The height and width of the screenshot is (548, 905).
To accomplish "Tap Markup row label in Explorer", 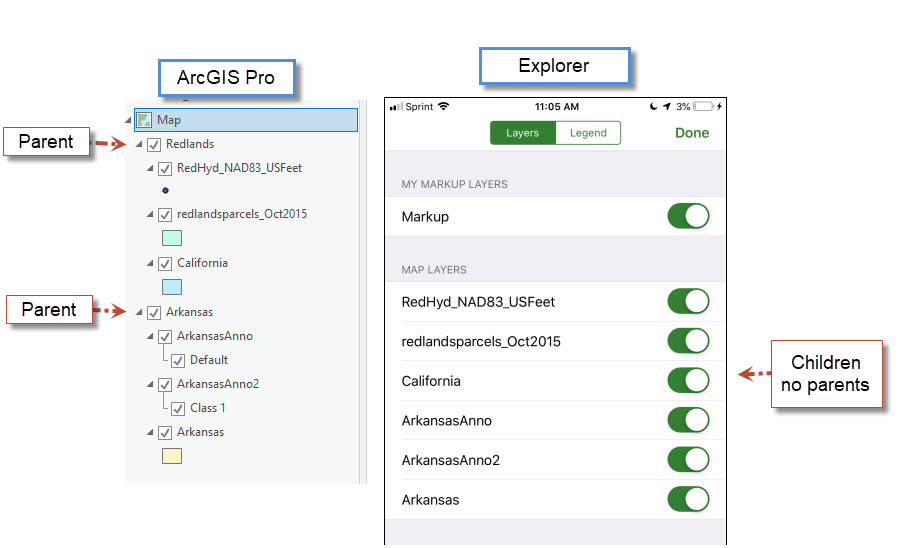I will click(425, 217).
